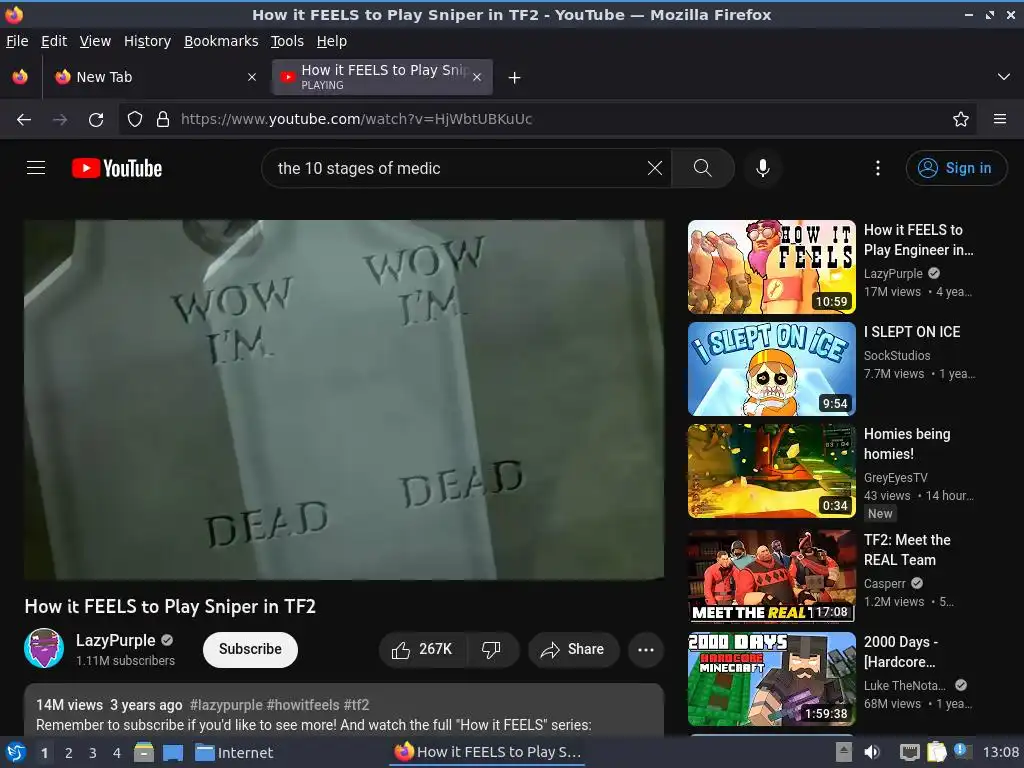Bookmark this page with the star

point(961,120)
